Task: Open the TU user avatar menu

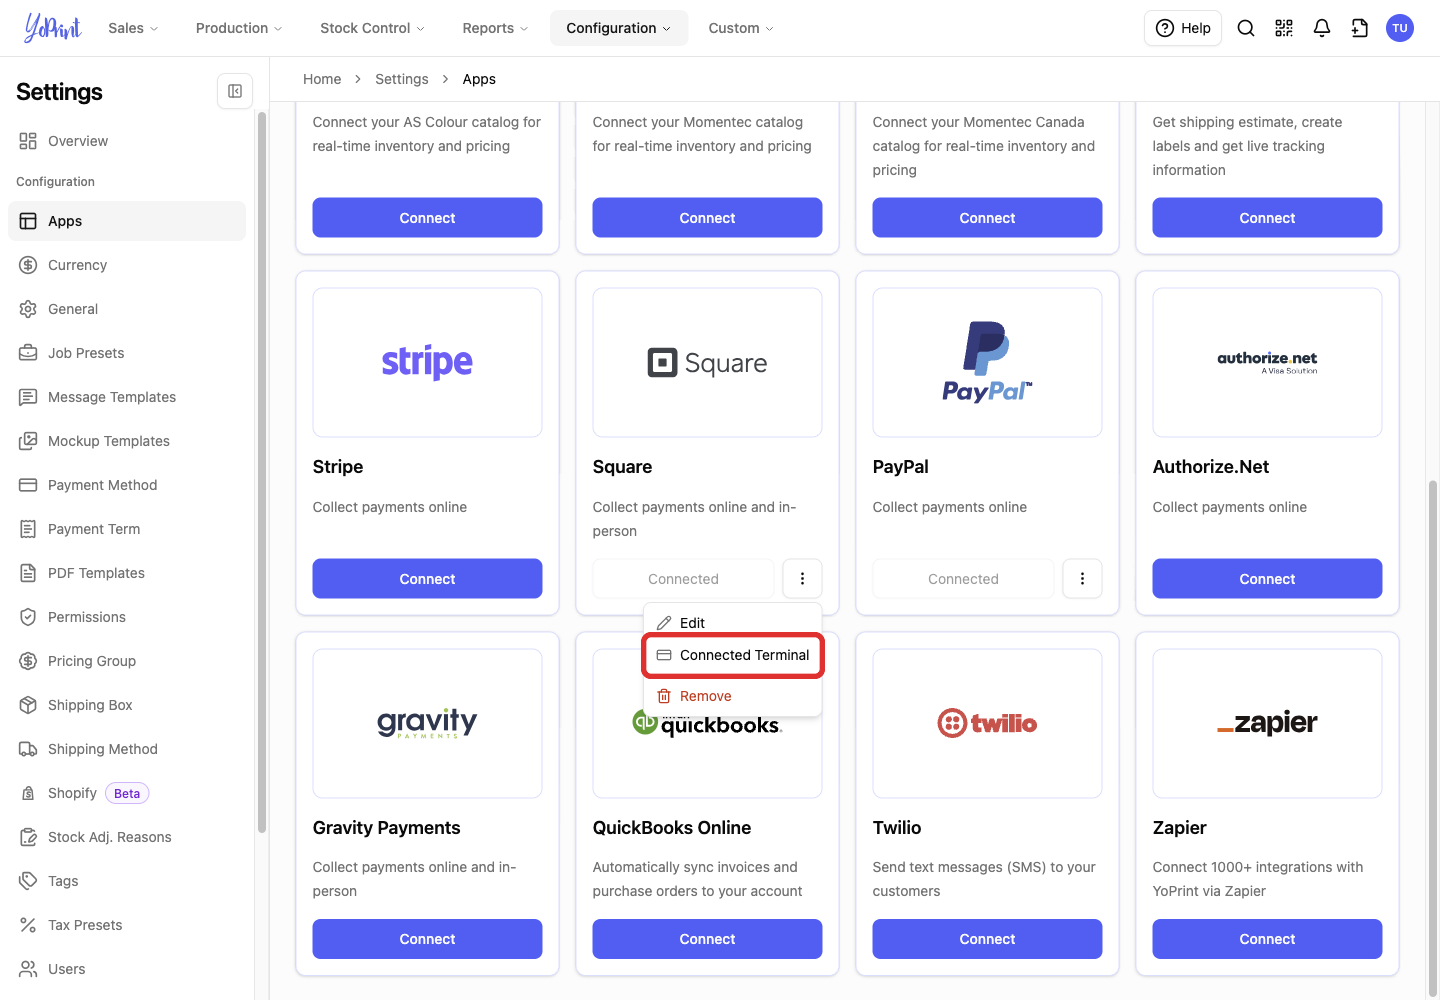Action: 1400,28
